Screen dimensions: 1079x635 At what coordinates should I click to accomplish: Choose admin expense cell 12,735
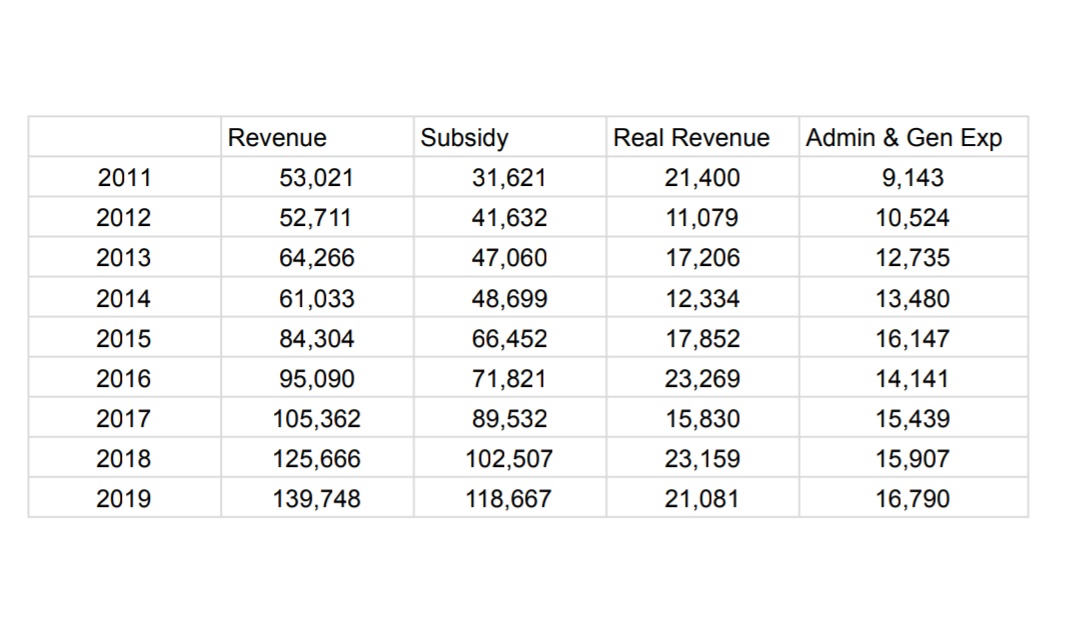(x=912, y=257)
